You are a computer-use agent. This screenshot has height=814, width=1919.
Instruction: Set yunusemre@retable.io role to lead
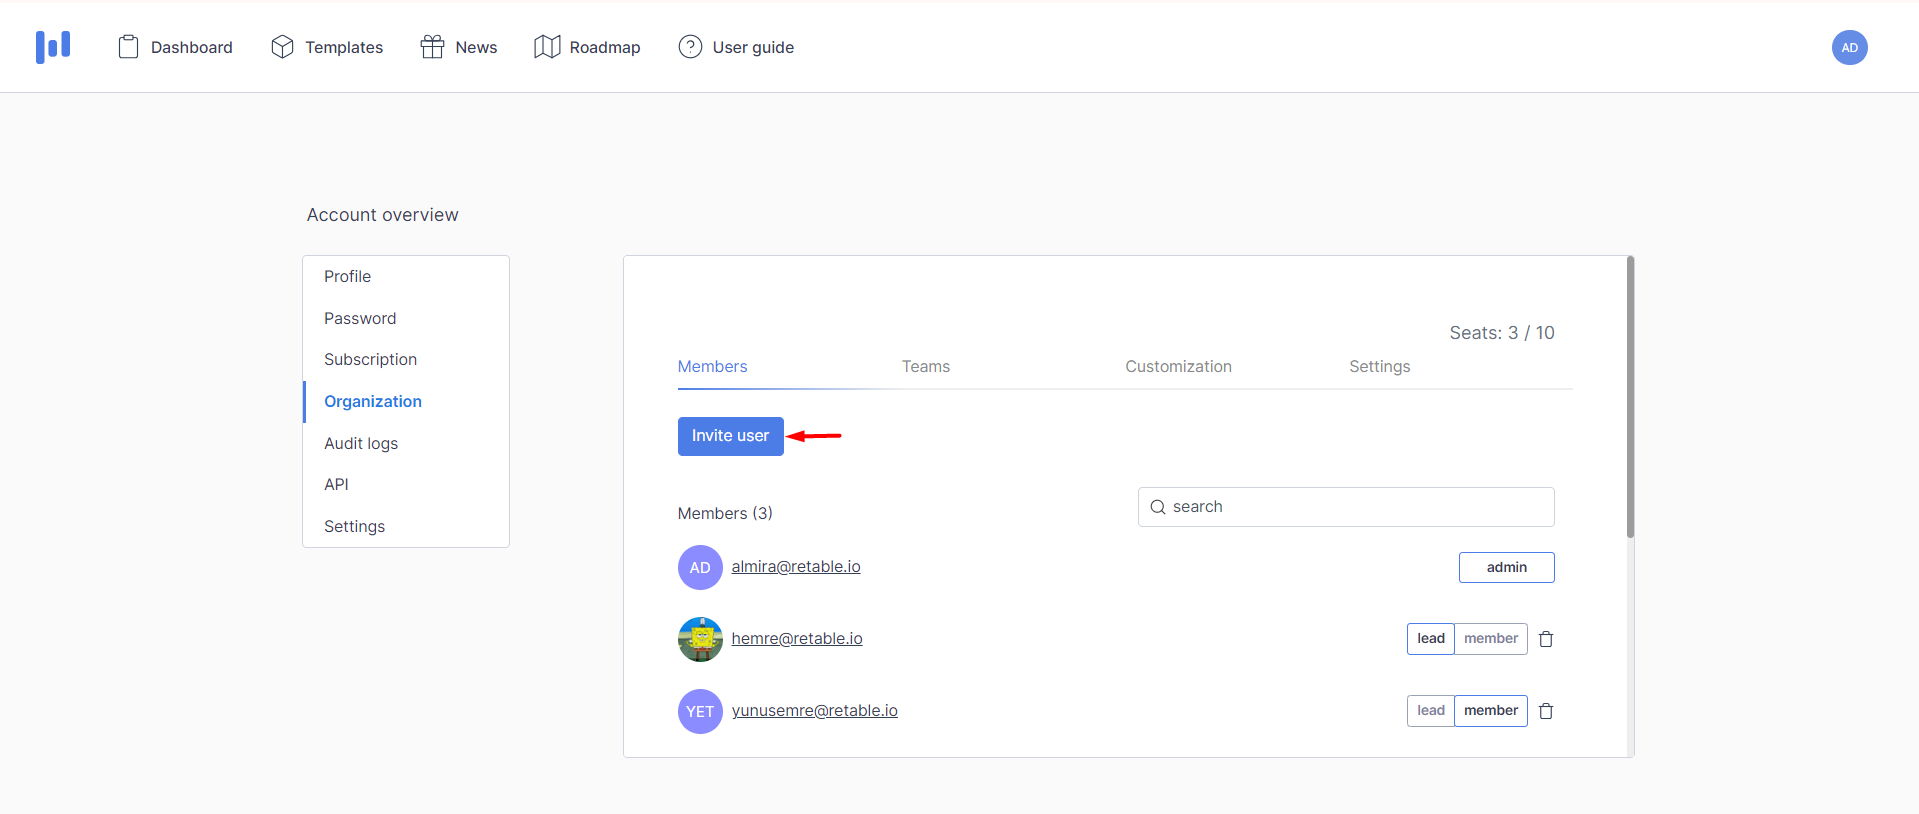point(1430,711)
